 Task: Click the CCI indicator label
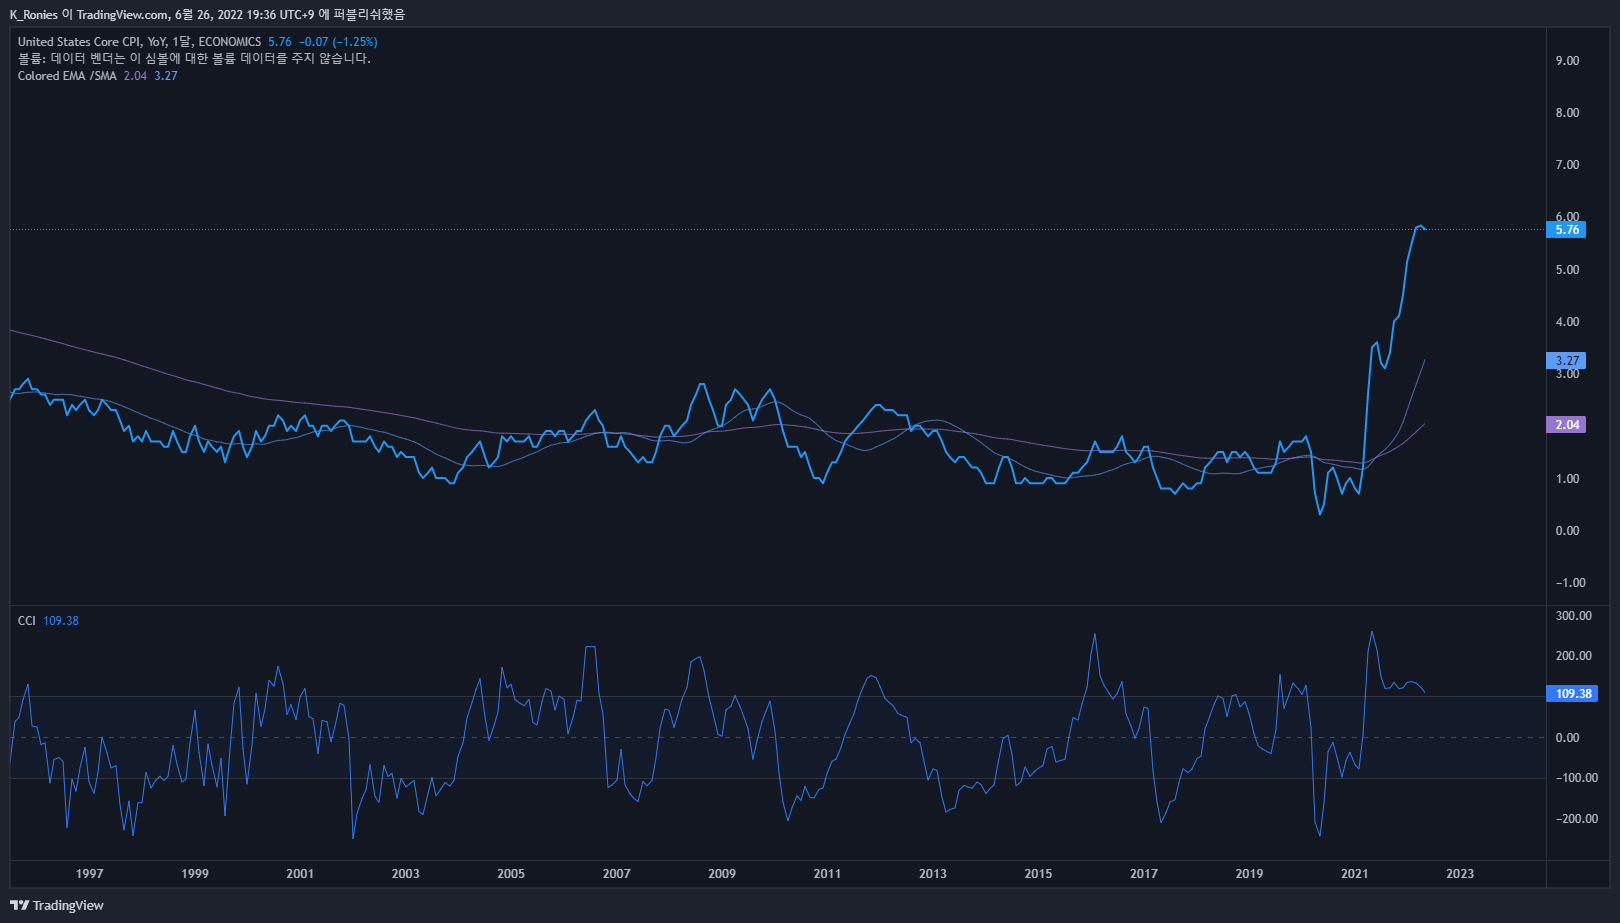pyautogui.click(x=27, y=621)
